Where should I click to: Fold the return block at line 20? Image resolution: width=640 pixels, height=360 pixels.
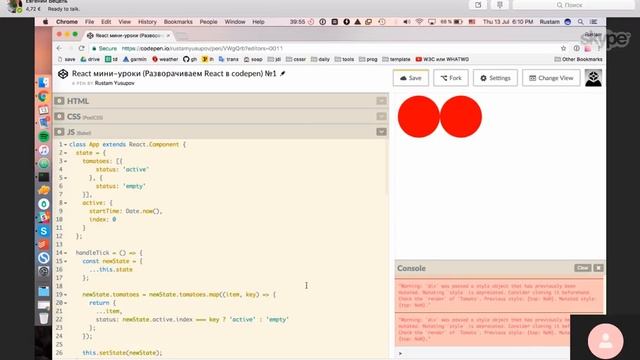[65, 303]
